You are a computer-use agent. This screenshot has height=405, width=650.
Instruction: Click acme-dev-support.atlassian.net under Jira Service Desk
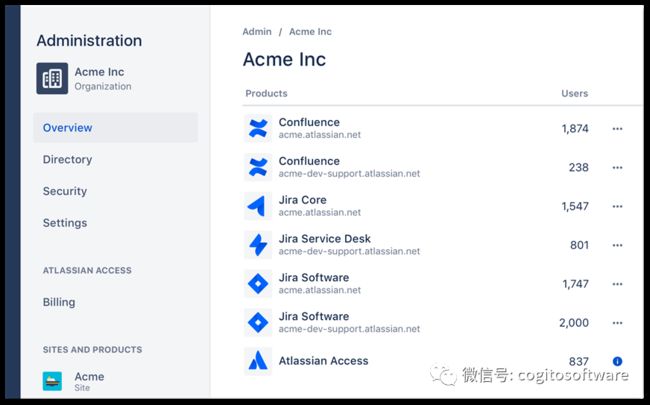(x=349, y=251)
